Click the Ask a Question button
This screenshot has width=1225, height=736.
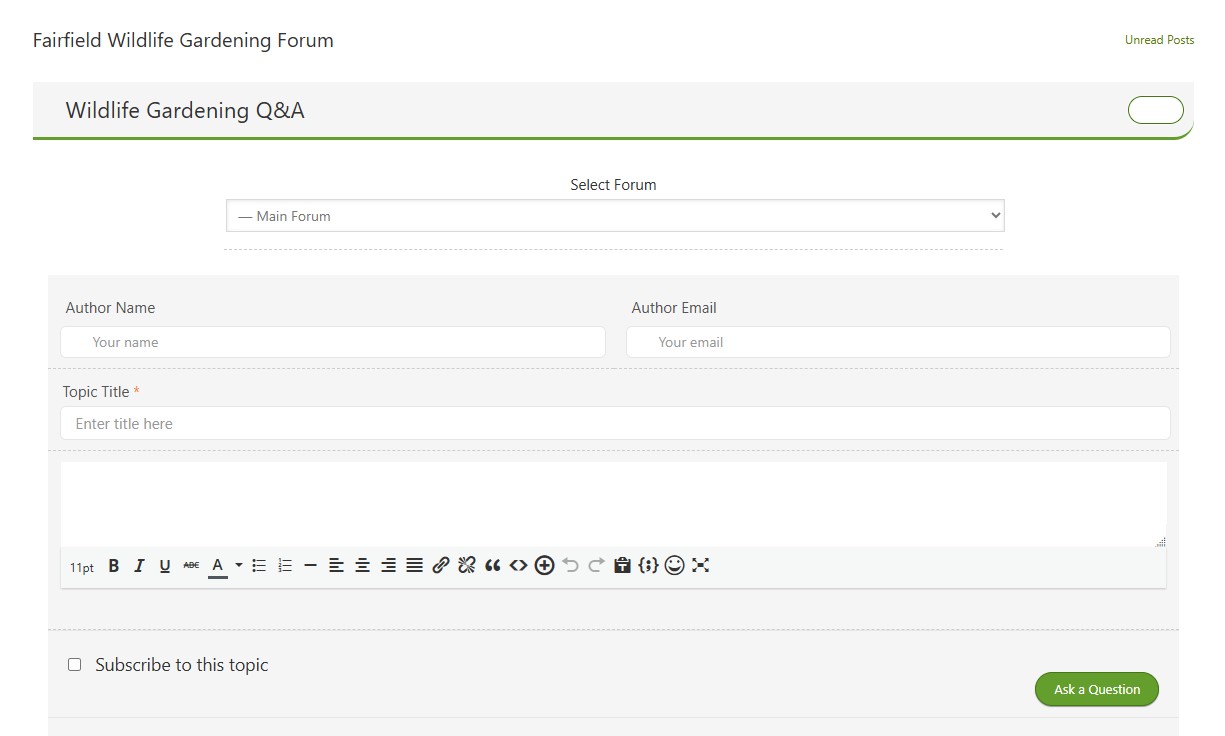[x=1097, y=689]
